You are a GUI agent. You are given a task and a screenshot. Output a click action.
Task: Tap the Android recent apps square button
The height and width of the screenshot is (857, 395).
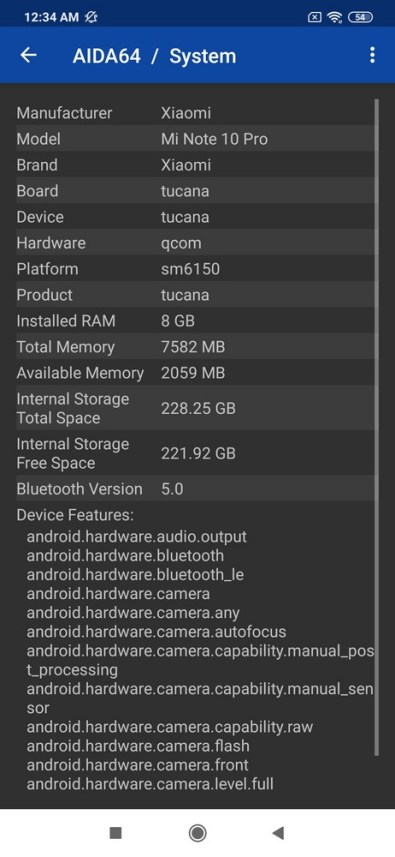coord(115,832)
